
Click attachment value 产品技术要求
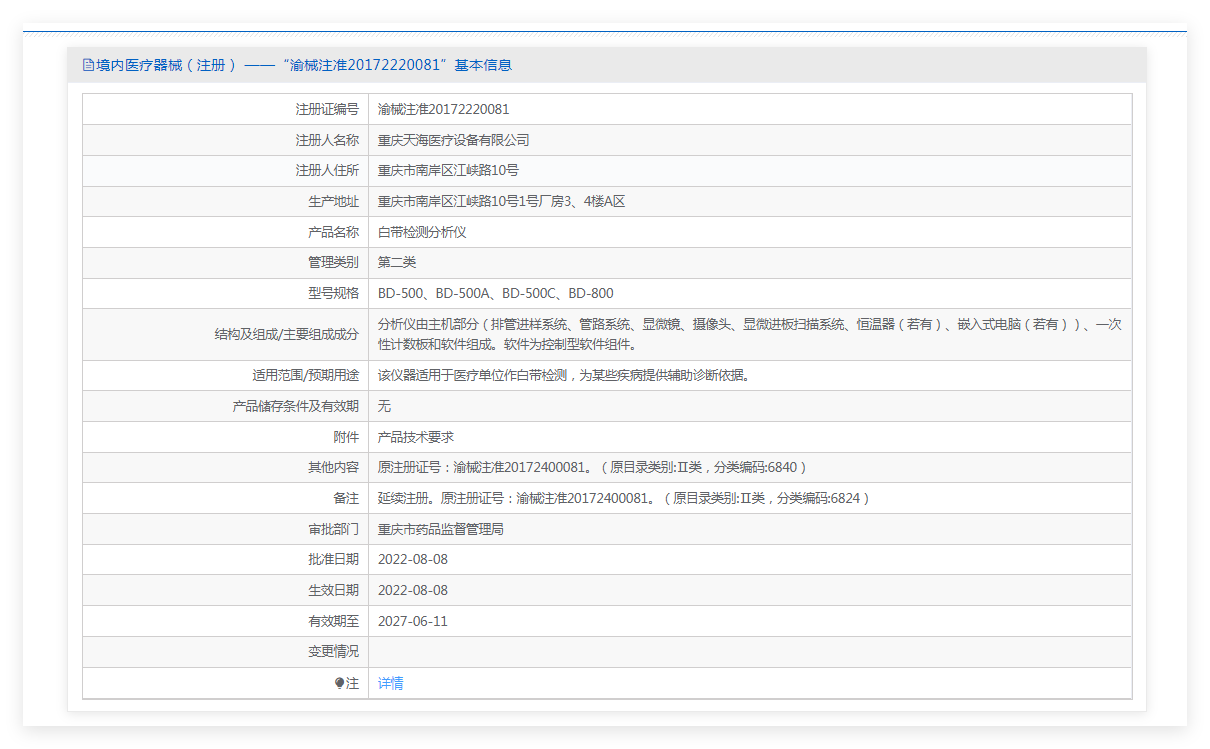click(416, 437)
